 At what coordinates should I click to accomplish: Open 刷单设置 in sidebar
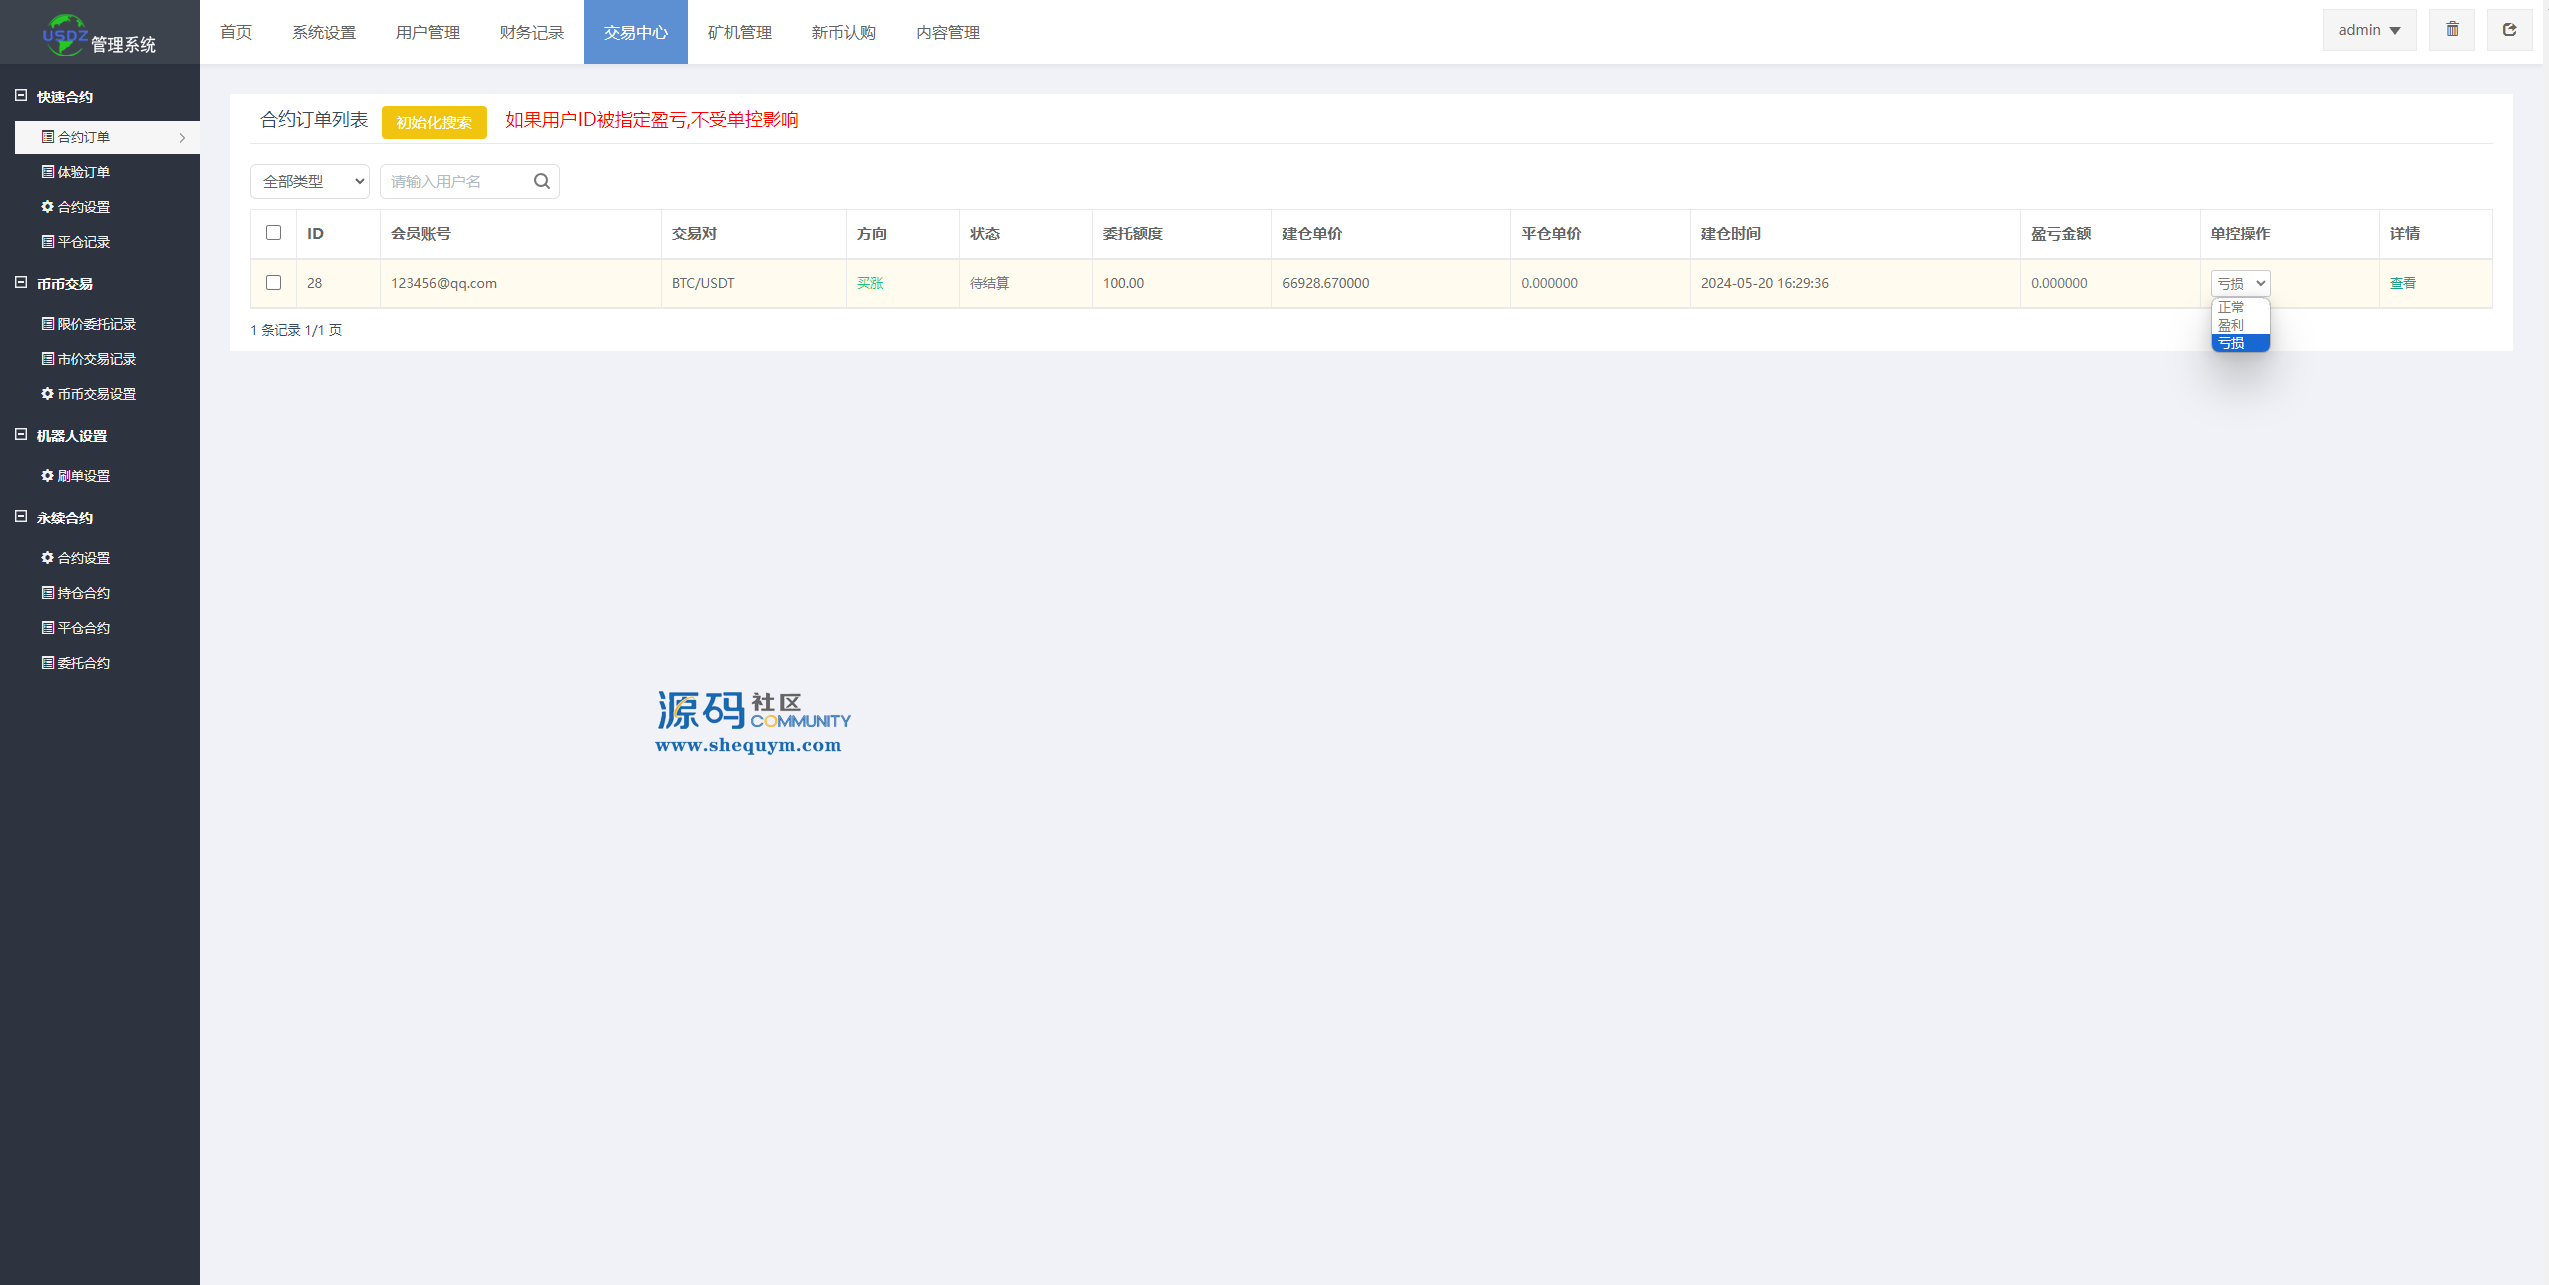point(76,476)
